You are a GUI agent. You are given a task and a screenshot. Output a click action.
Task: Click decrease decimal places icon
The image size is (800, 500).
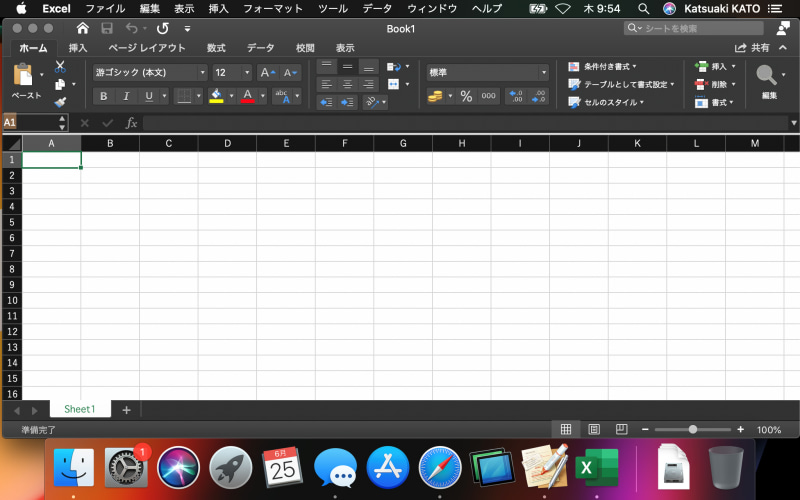[x=538, y=96]
